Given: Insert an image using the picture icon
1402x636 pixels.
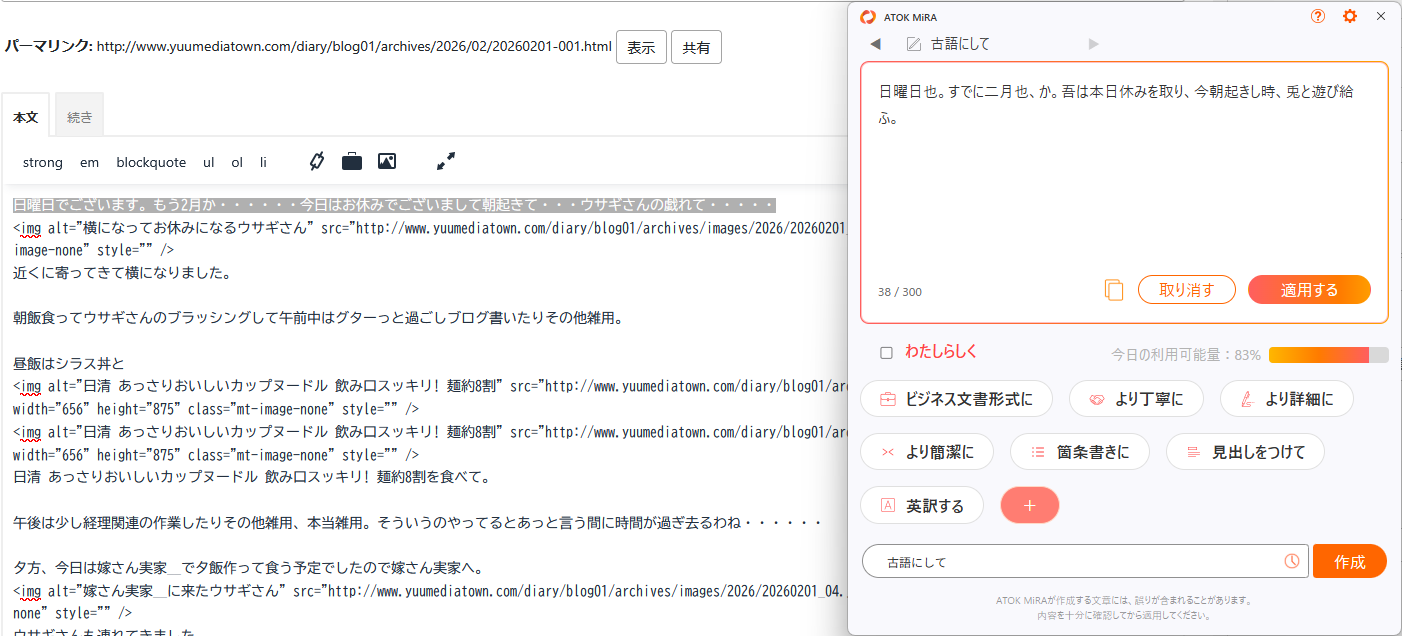Looking at the screenshot, I should point(387,161).
